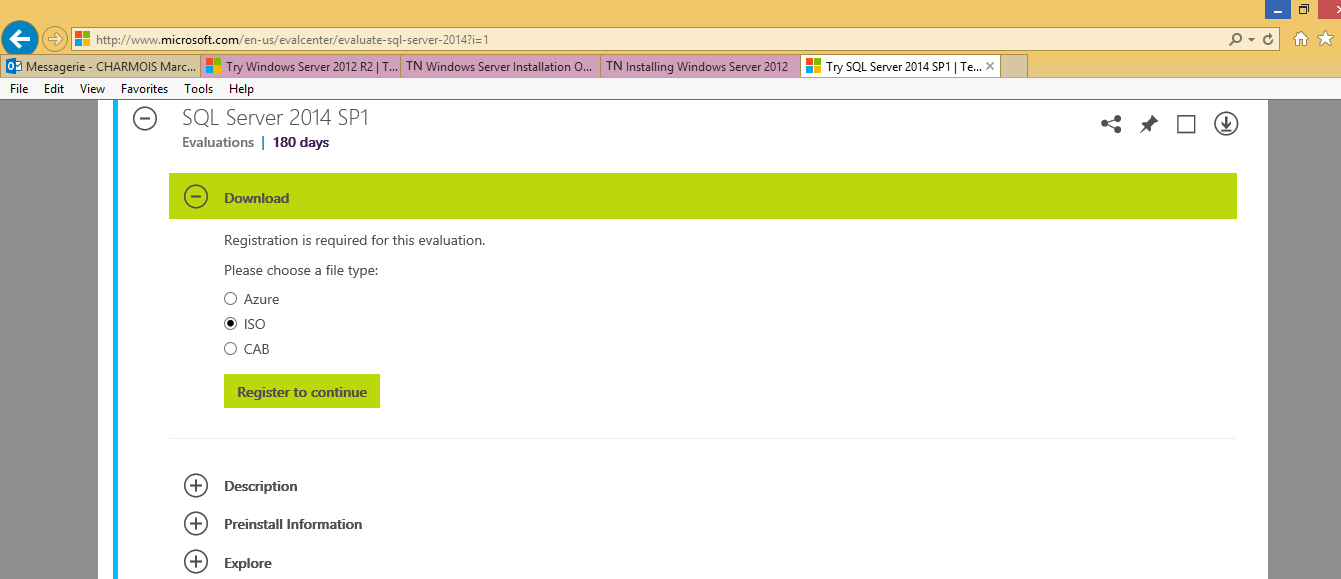Click the 180 days text
The height and width of the screenshot is (579, 1341).
(x=301, y=142)
